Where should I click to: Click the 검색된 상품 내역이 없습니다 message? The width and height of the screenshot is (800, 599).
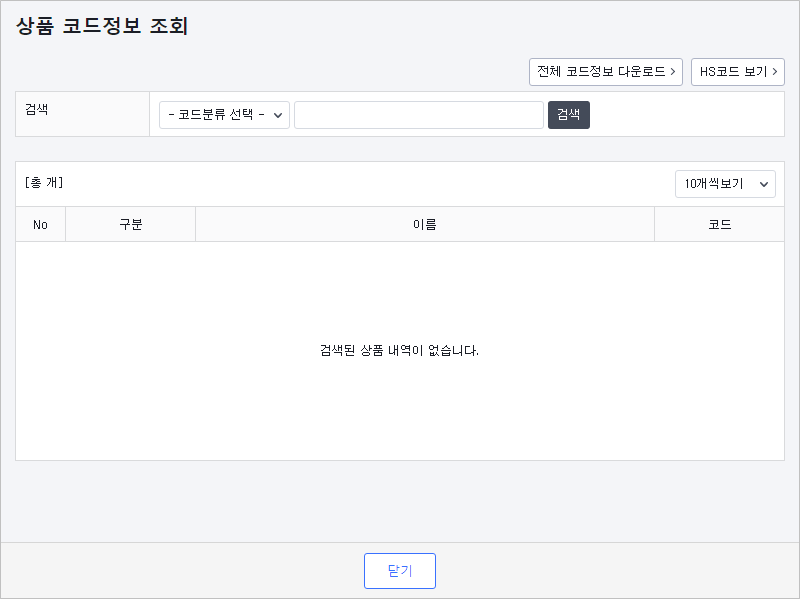pyautogui.click(x=399, y=351)
